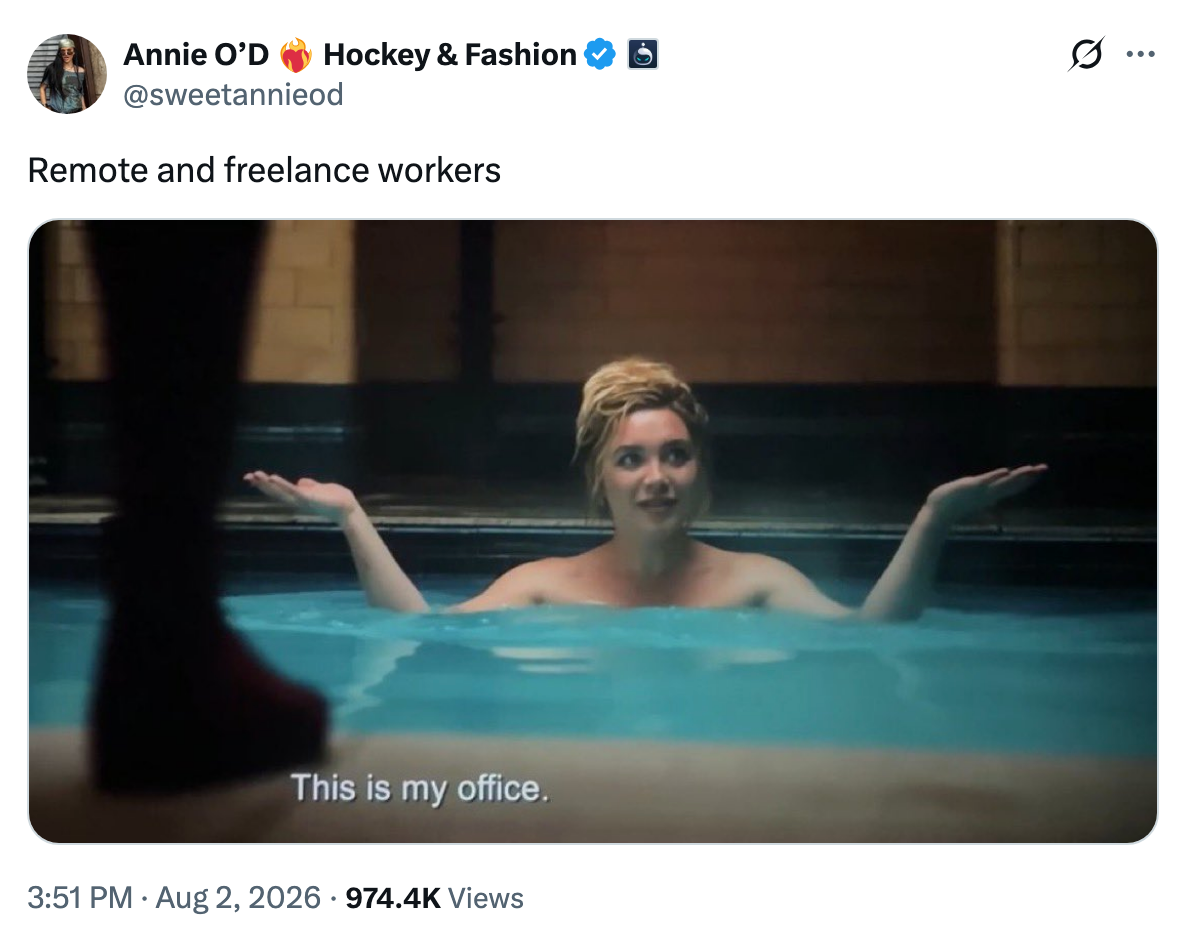
Task: Click the affiliate badge beside the checkmark
Action: tap(643, 54)
